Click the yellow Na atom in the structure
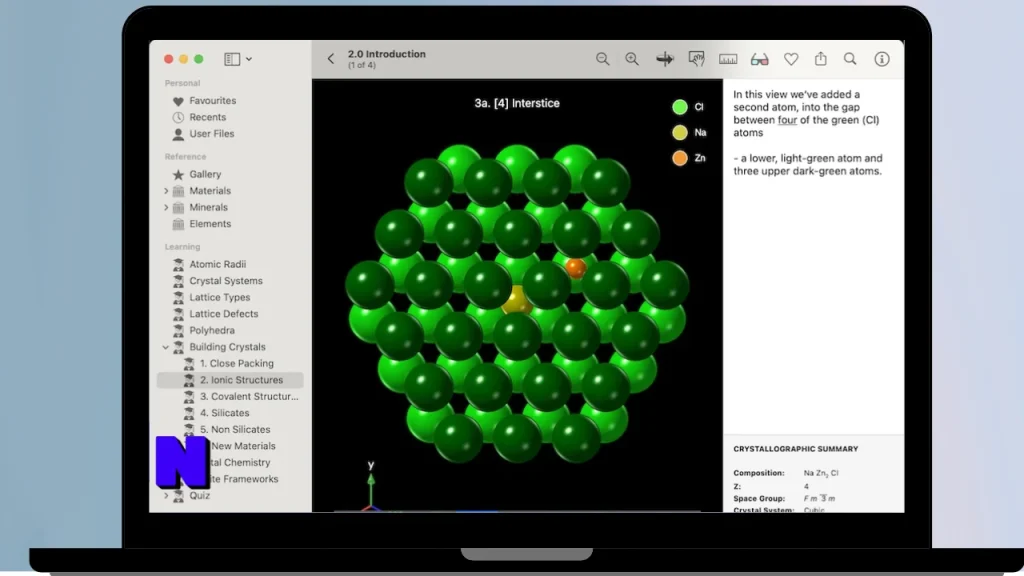1024x576 pixels. click(516, 300)
